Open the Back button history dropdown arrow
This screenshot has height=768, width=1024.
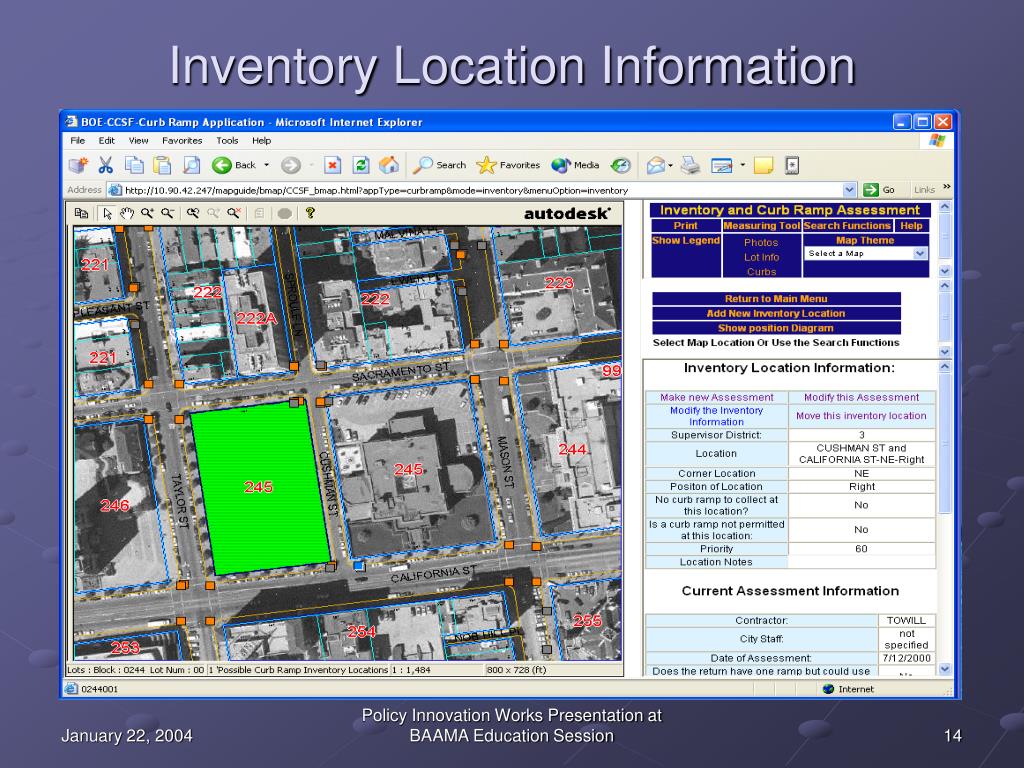coord(266,165)
